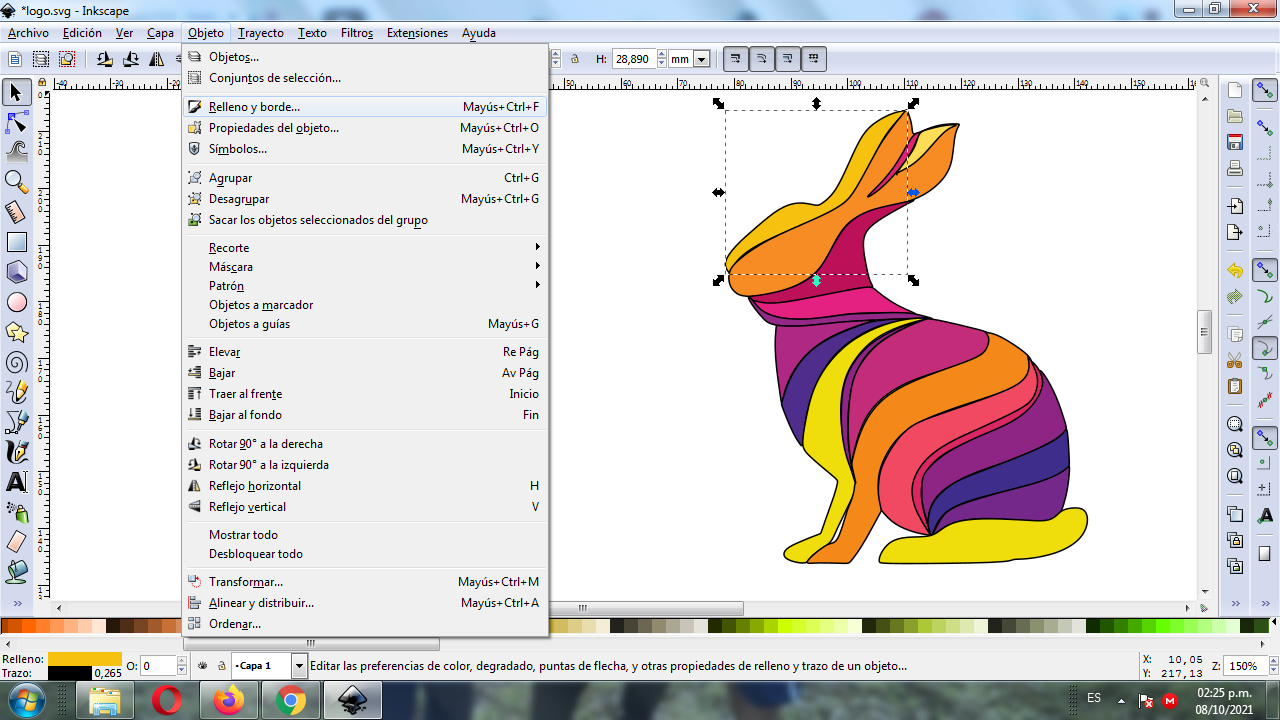Open the Archivo menu
Screen dimensions: 1280x720
click(x=28, y=32)
